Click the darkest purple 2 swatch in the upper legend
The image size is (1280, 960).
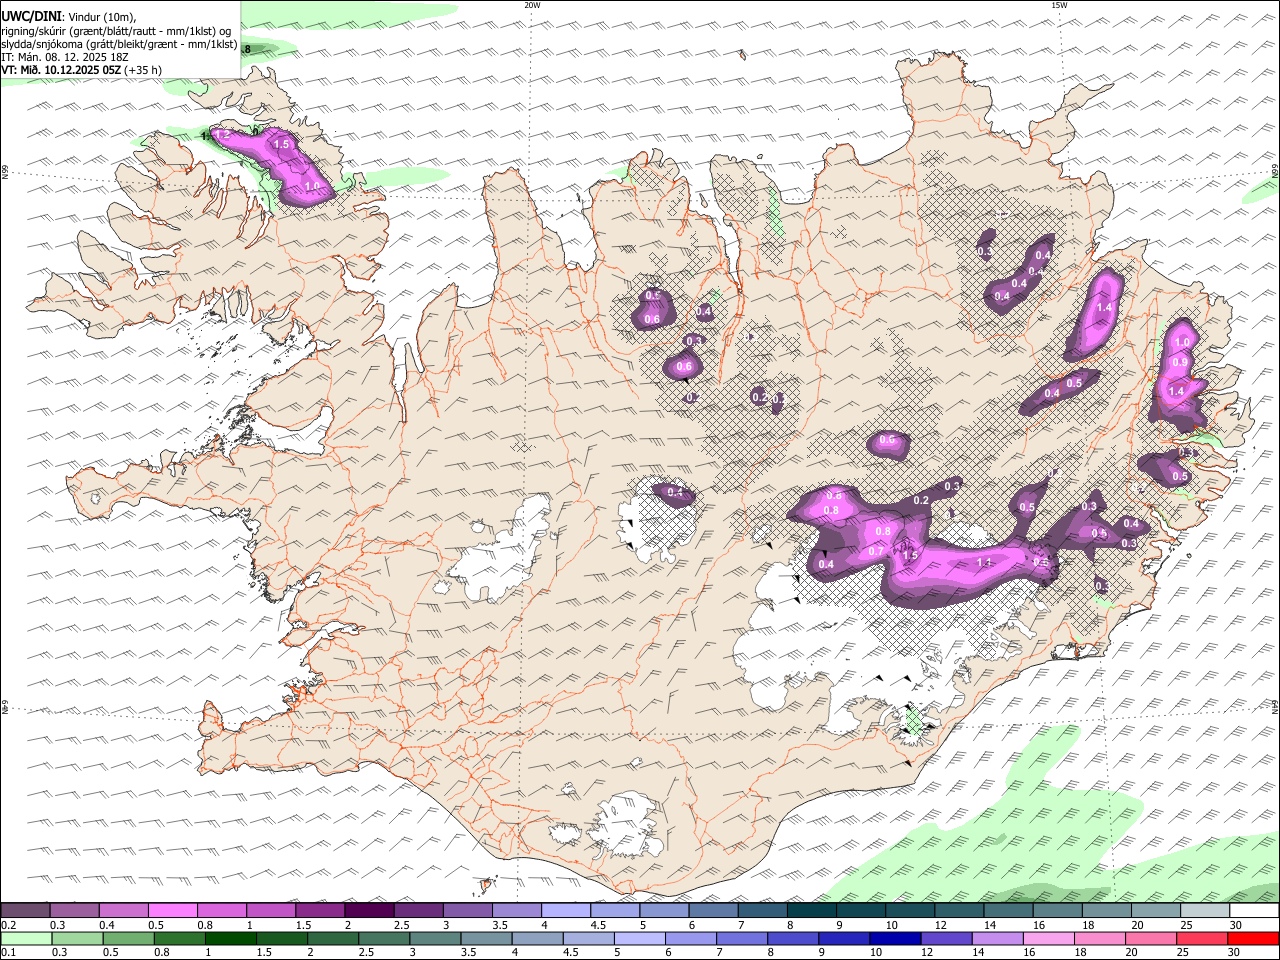[x=369, y=910]
